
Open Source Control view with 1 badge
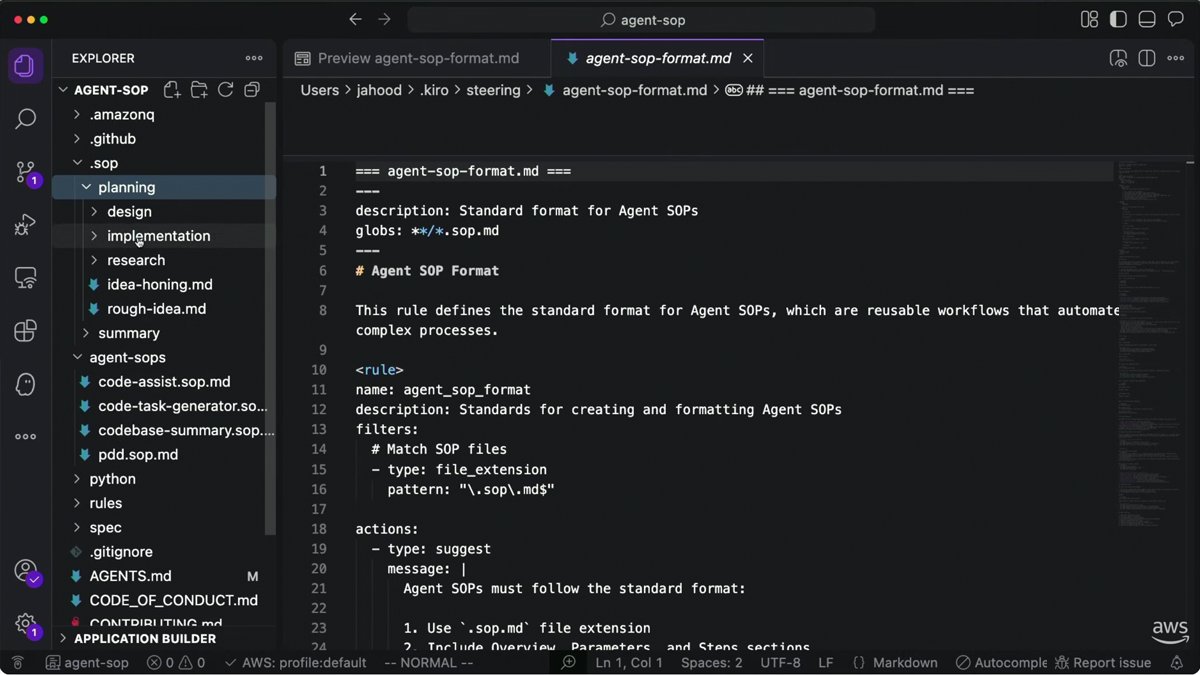click(x=26, y=173)
